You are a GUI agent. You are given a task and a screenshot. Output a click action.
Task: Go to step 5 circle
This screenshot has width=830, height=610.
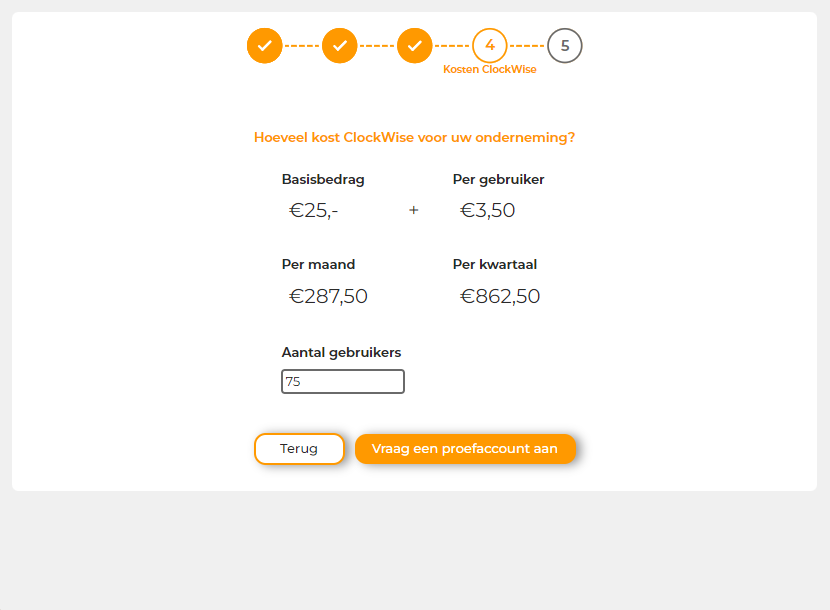565,46
